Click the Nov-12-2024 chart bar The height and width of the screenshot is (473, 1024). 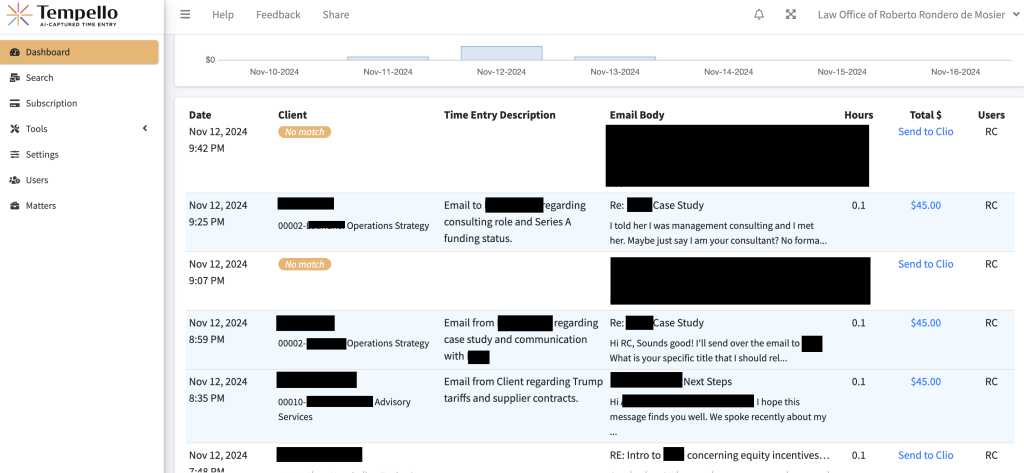[x=501, y=53]
